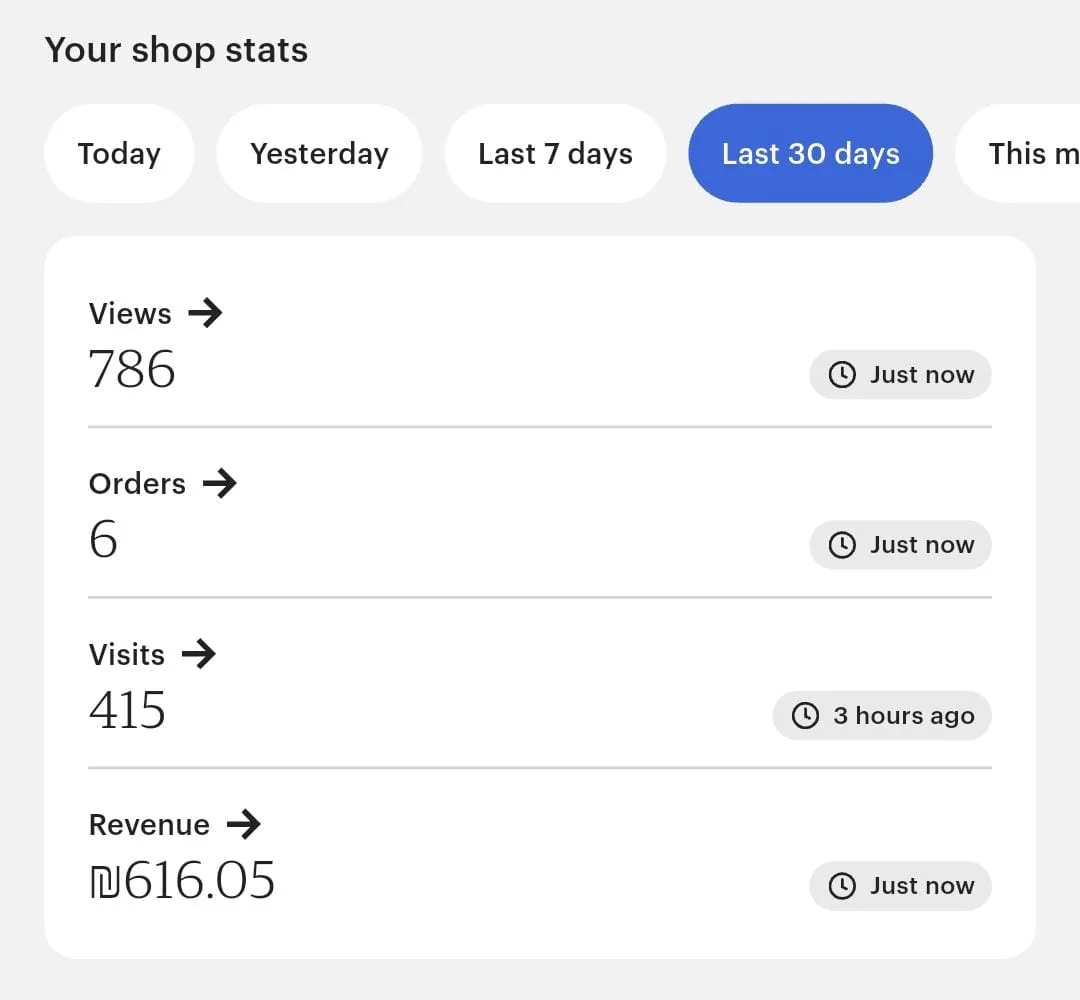Click the clock icon in Views row
Screen dimensions: 1080x1000
pos(843,375)
